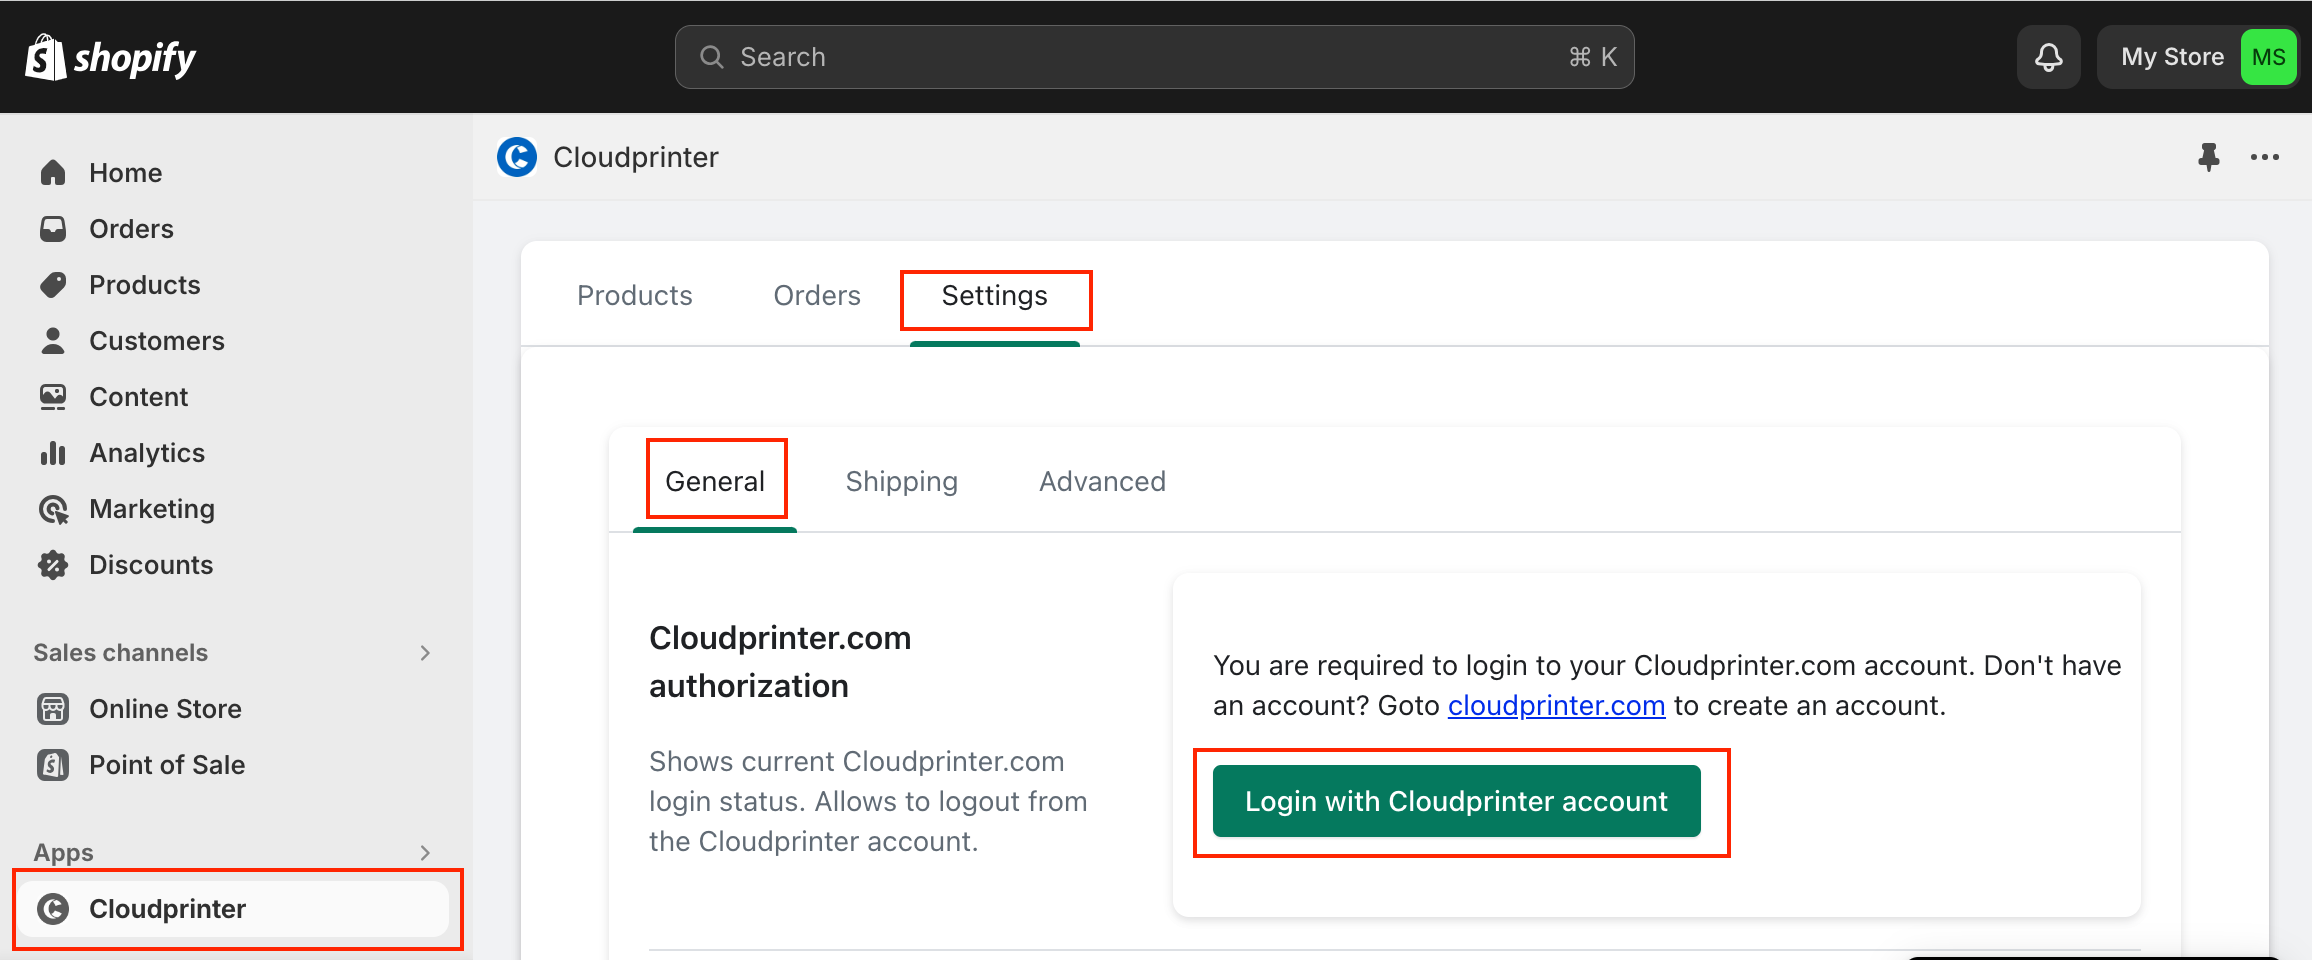Follow the cloudprinter.com link
This screenshot has height=960, width=2312.
tap(1556, 706)
